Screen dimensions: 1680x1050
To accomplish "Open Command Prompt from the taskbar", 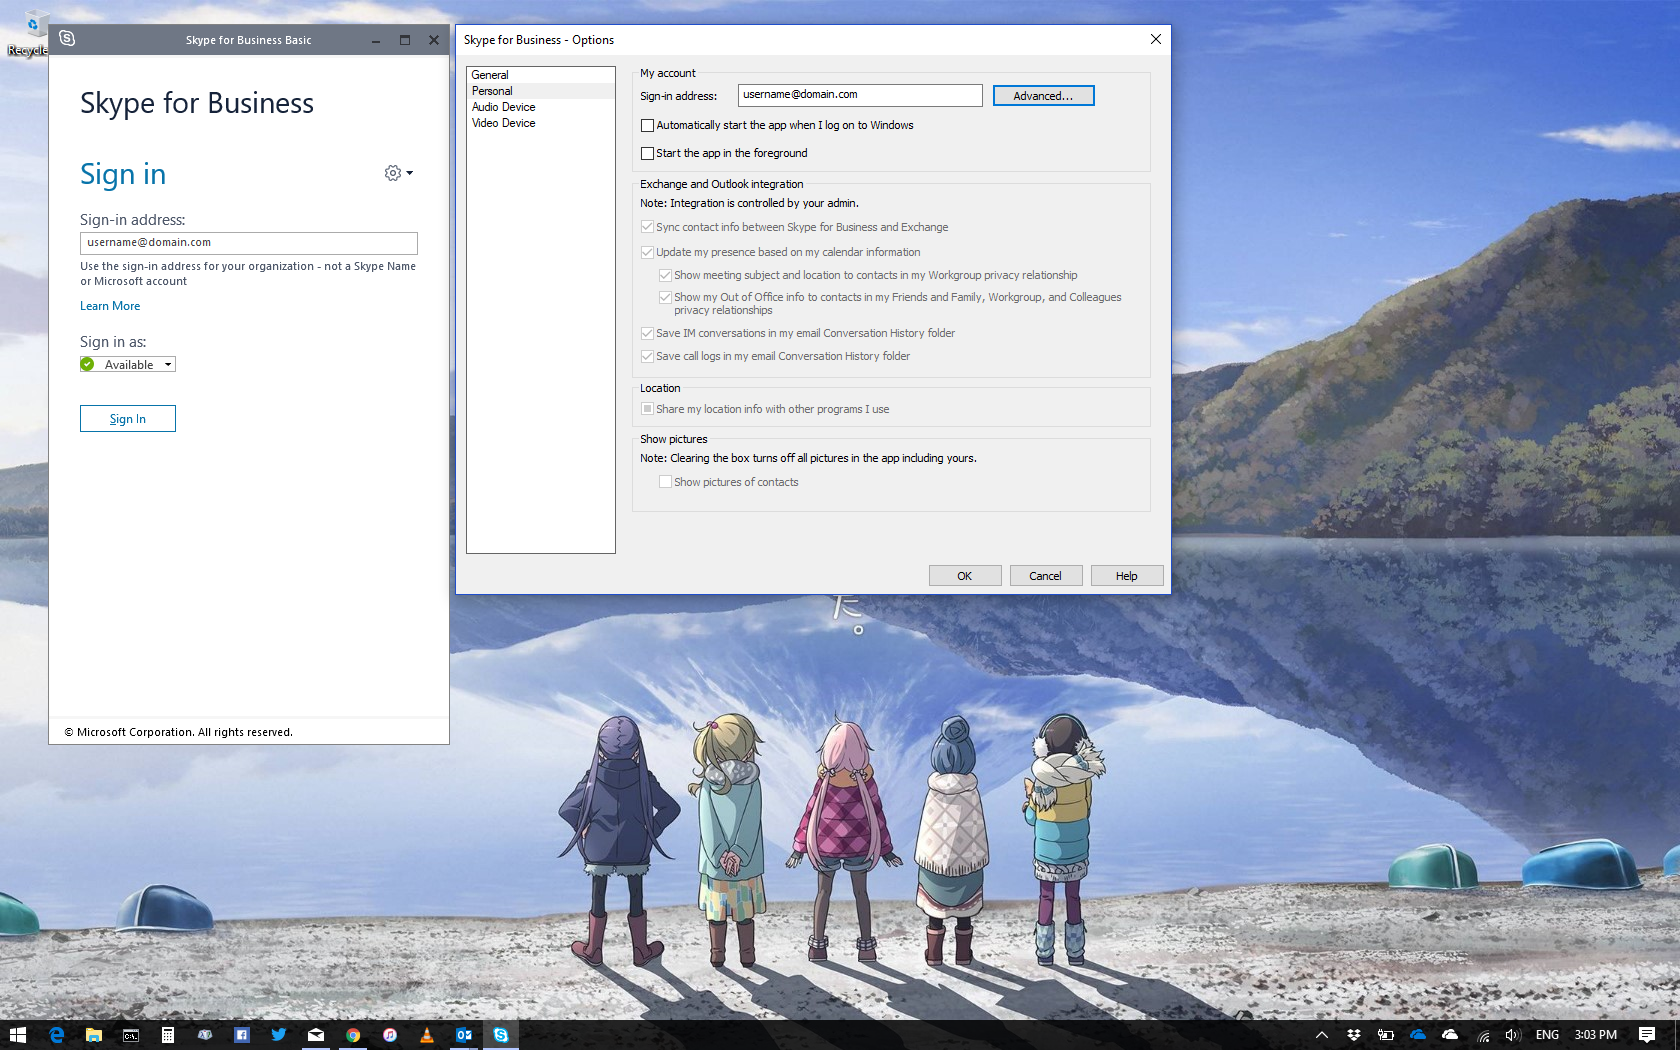I will (x=130, y=1035).
